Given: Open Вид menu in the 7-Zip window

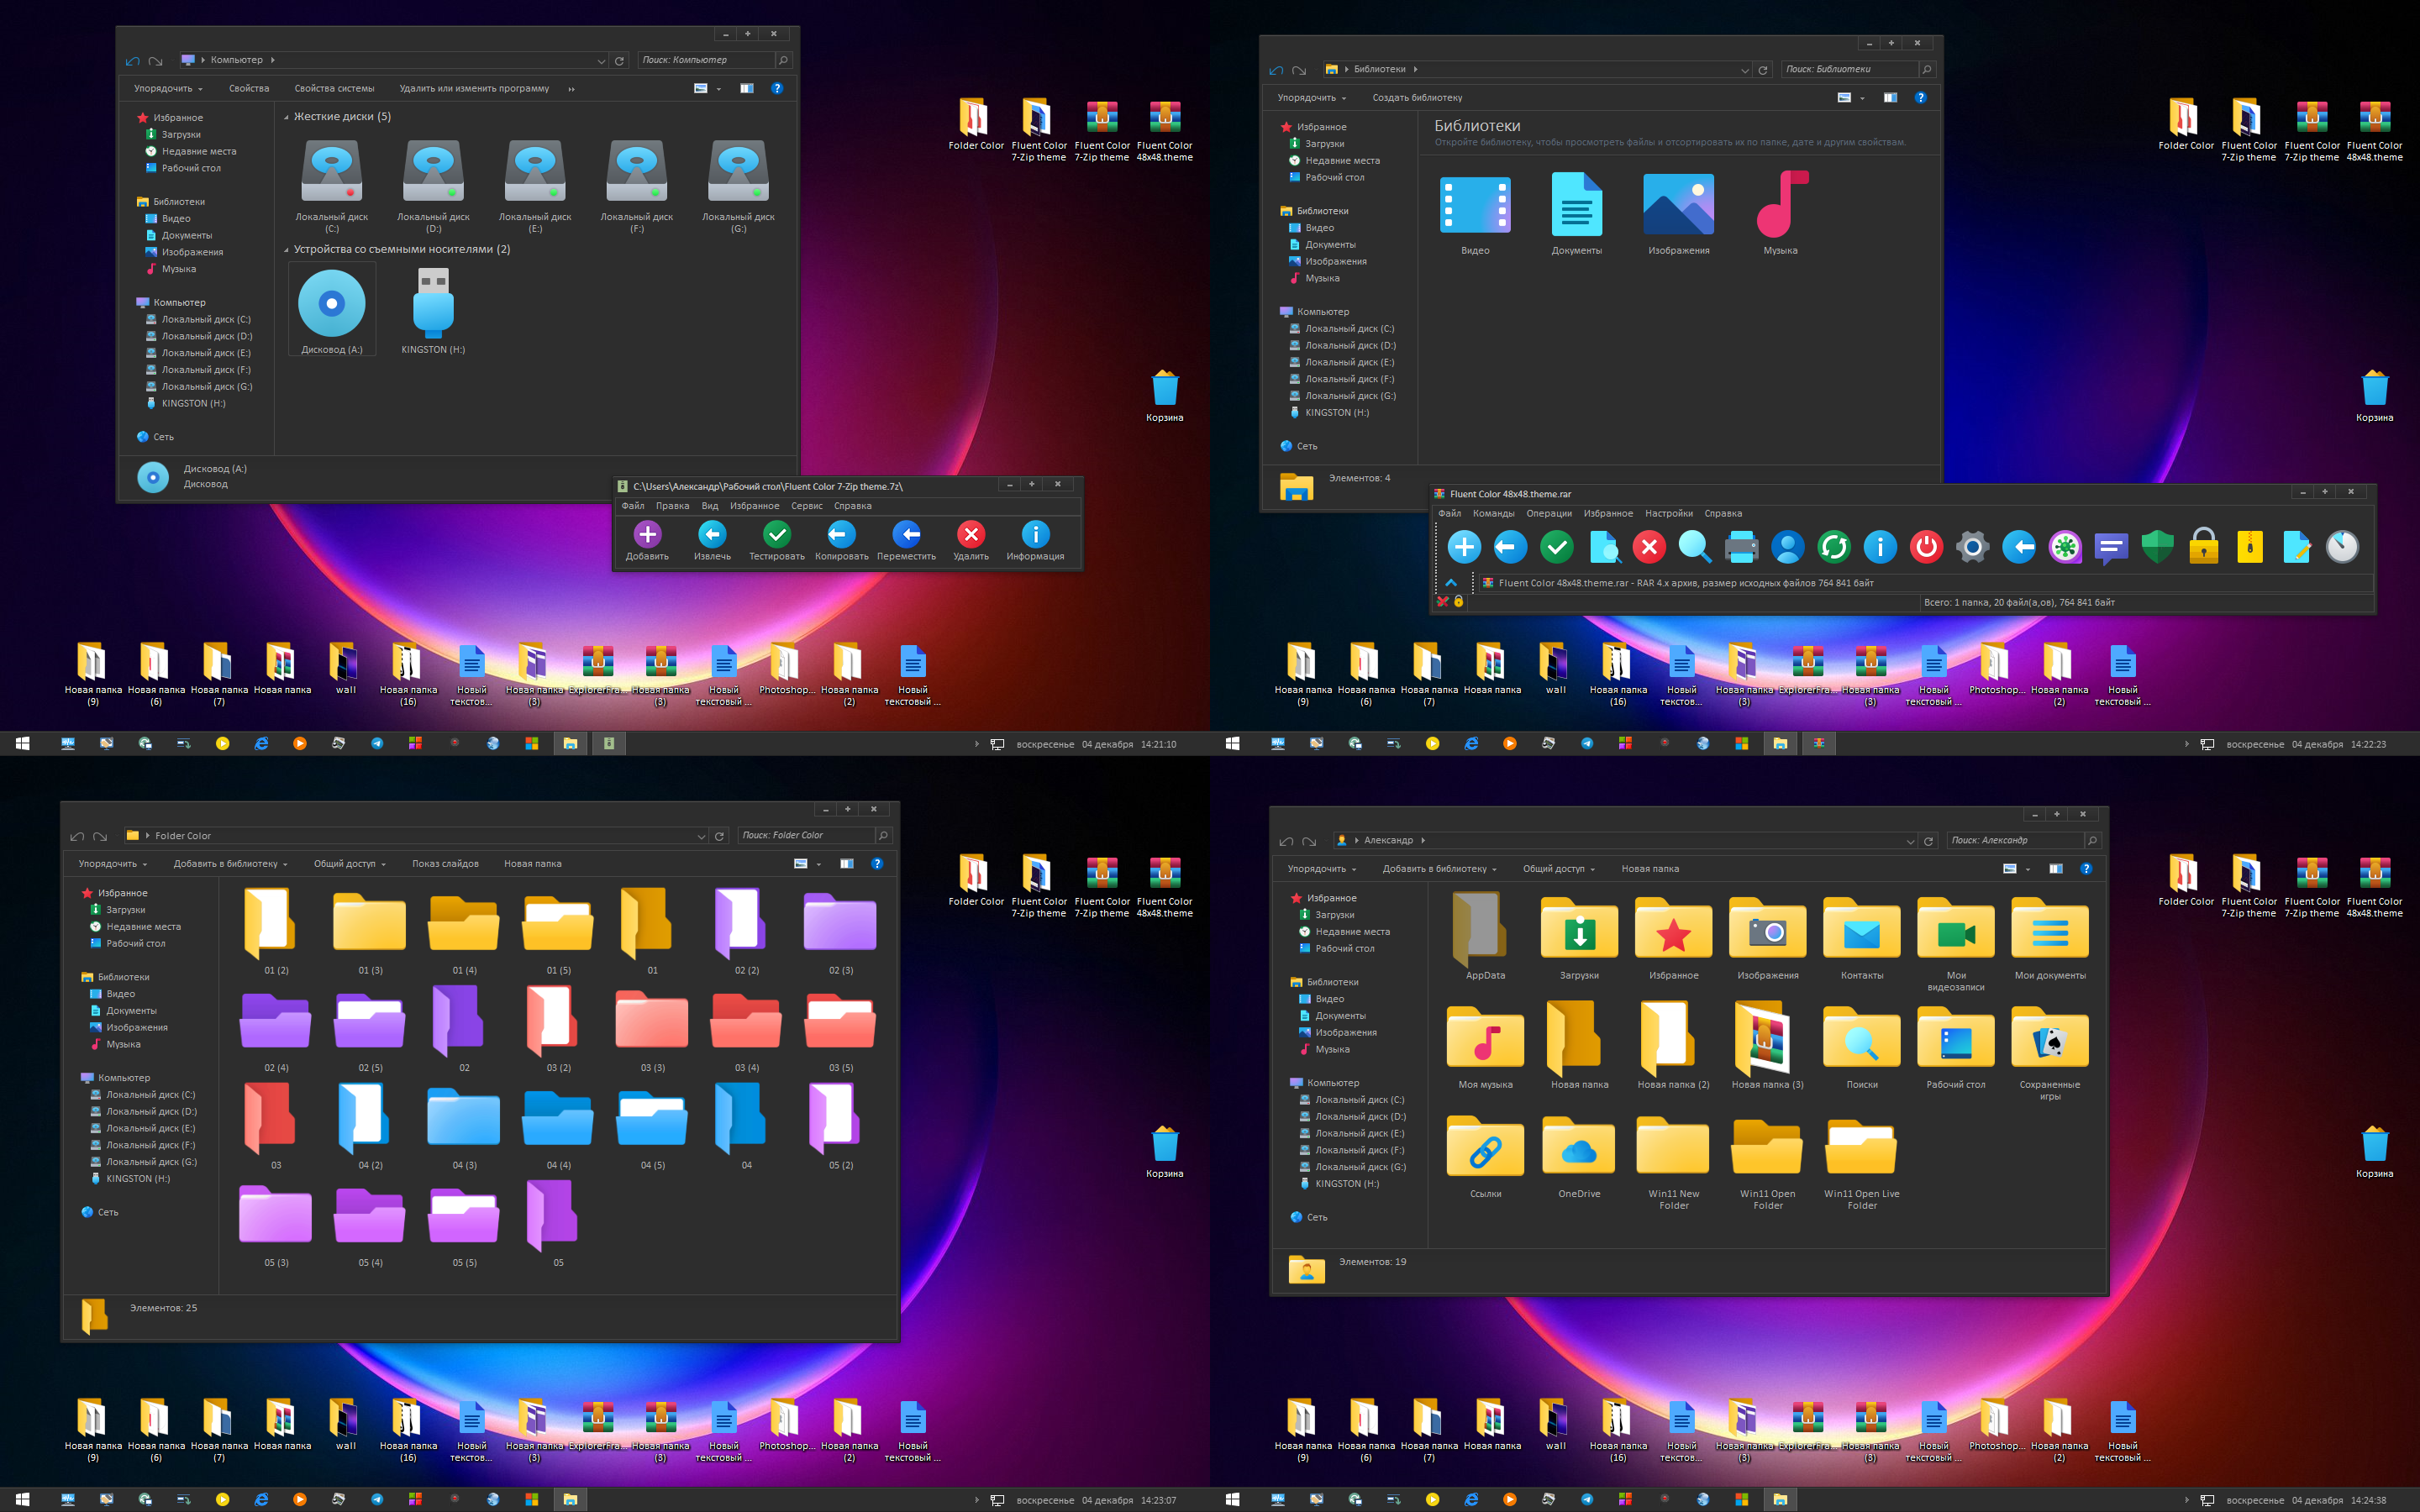Looking at the screenshot, I should point(710,506).
